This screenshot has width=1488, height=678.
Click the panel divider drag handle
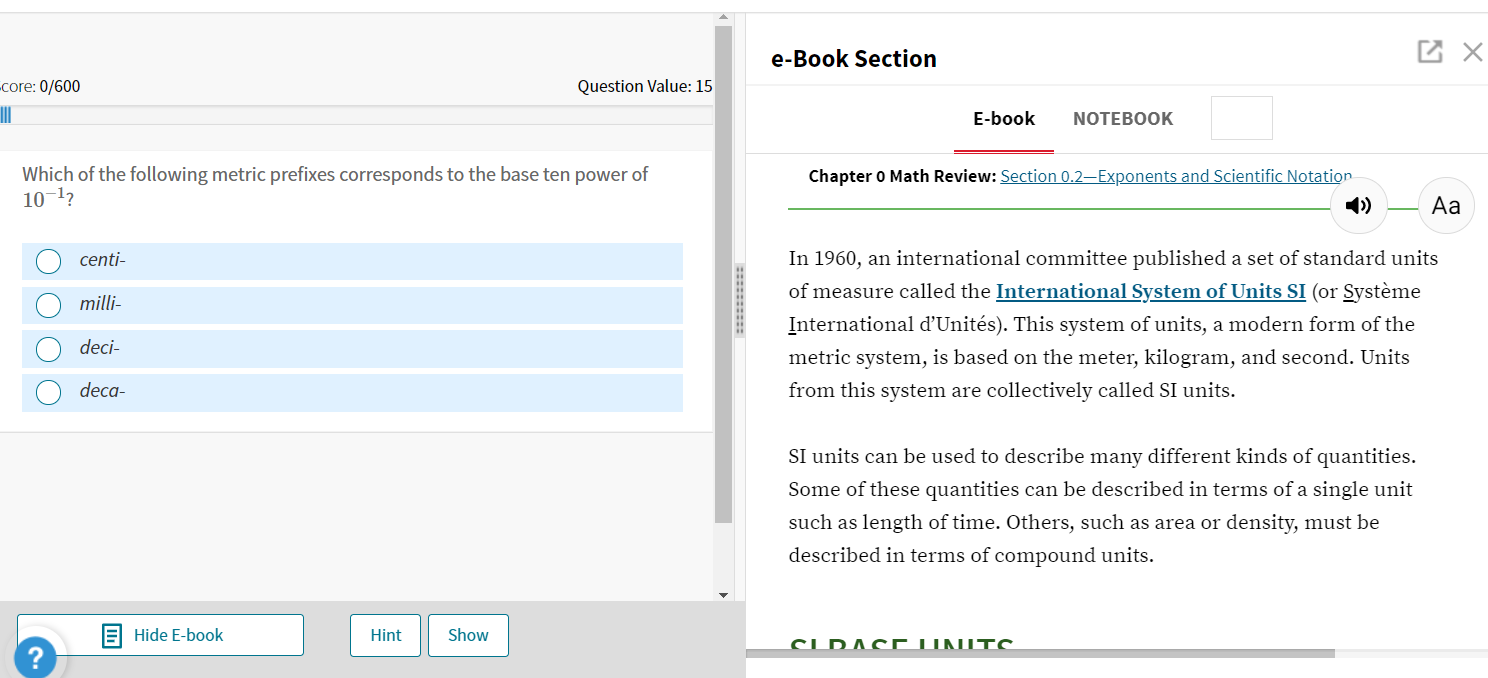click(x=740, y=301)
